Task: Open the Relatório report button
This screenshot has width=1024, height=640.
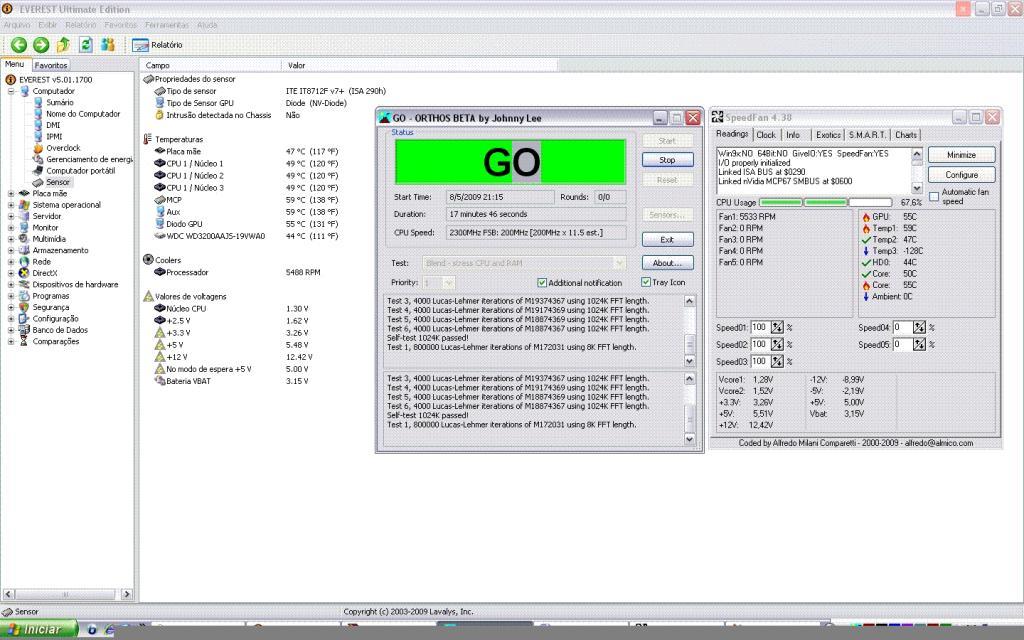Action: point(157,45)
